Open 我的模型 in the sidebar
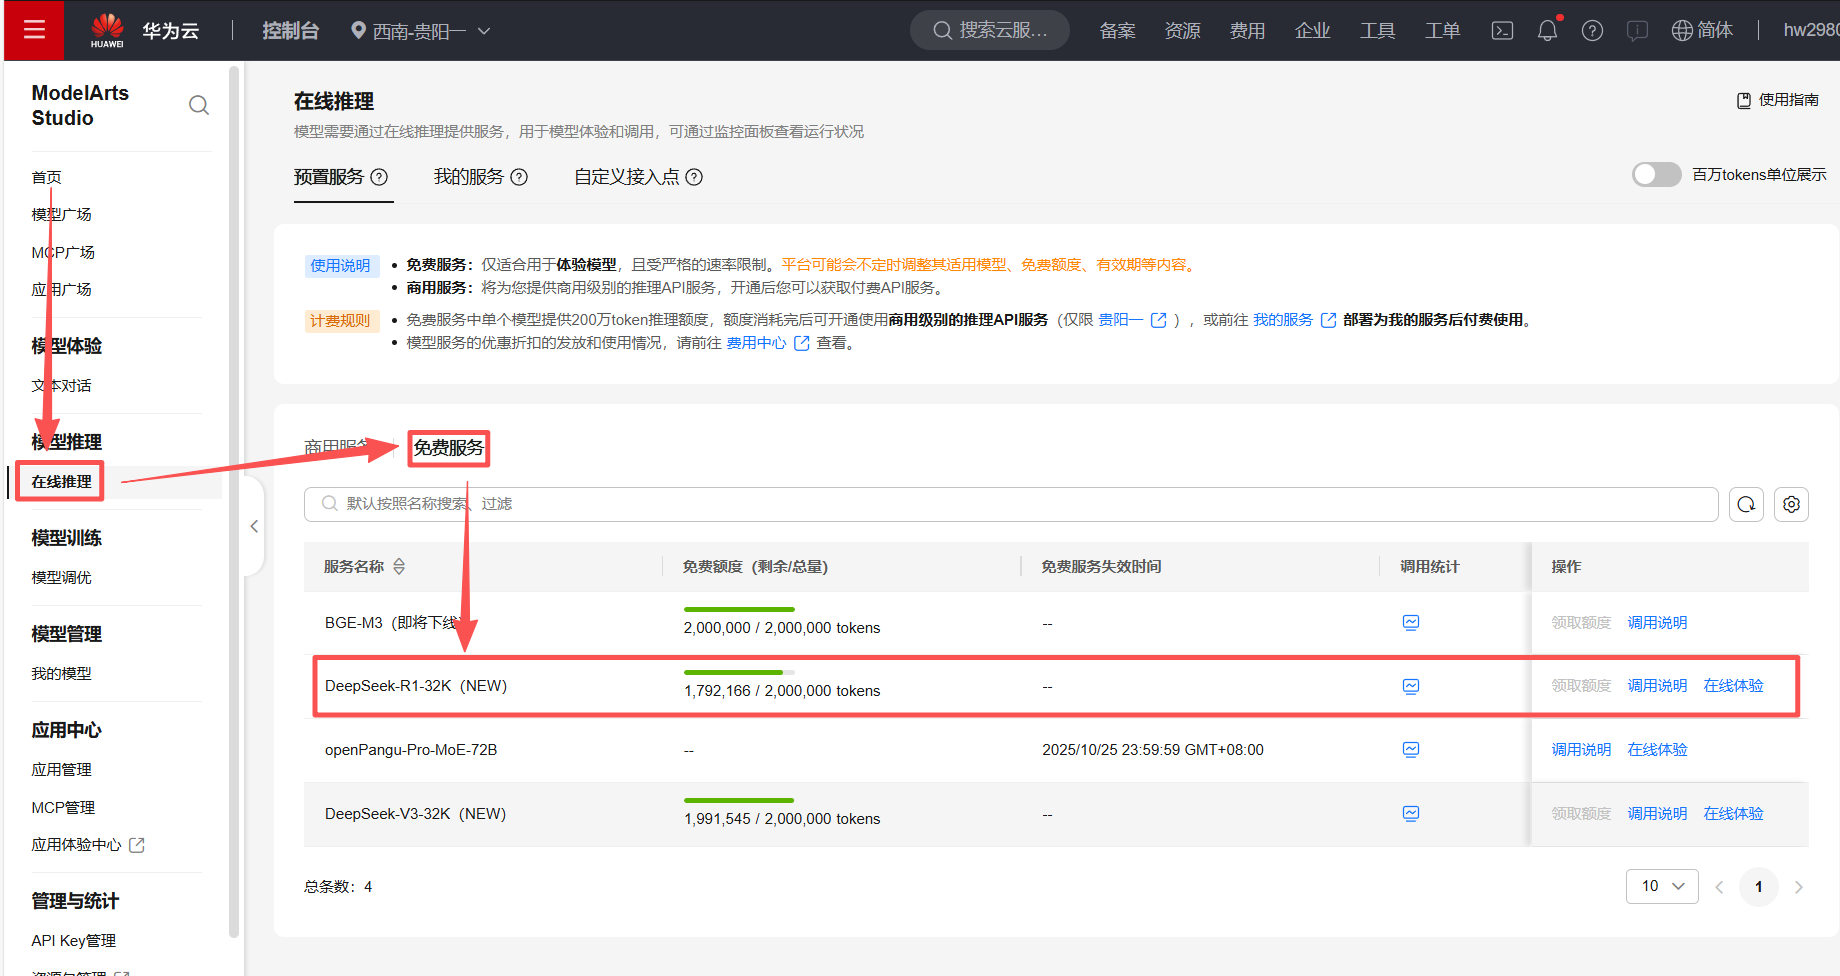The height and width of the screenshot is (976, 1840). pos(61,674)
